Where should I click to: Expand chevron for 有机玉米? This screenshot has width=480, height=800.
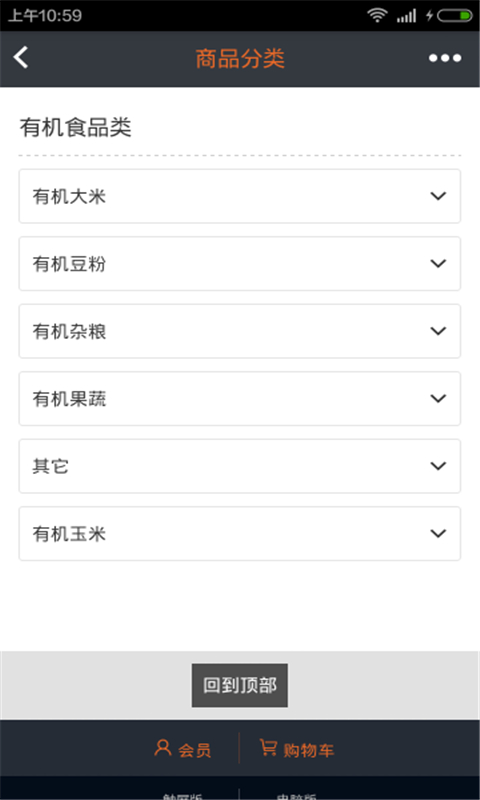[438, 533]
